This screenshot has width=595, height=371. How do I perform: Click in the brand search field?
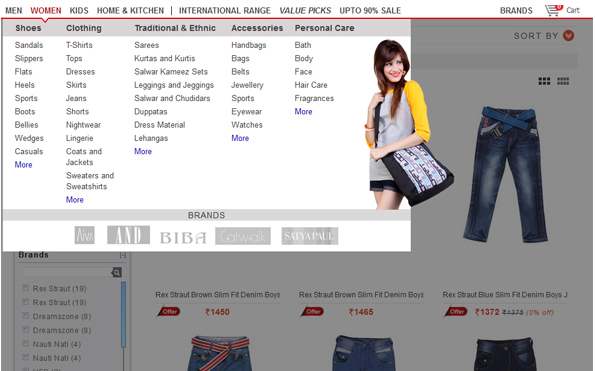[67, 272]
